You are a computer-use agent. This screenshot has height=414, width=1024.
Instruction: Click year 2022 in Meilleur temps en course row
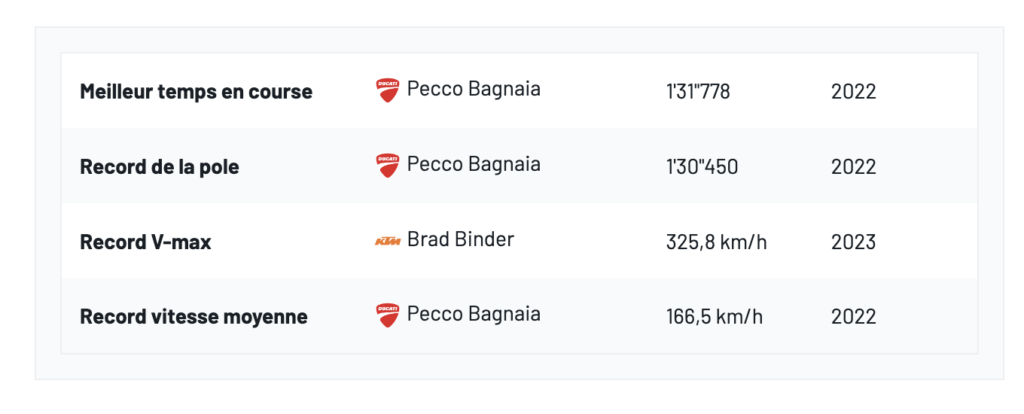pyautogui.click(x=853, y=92)
